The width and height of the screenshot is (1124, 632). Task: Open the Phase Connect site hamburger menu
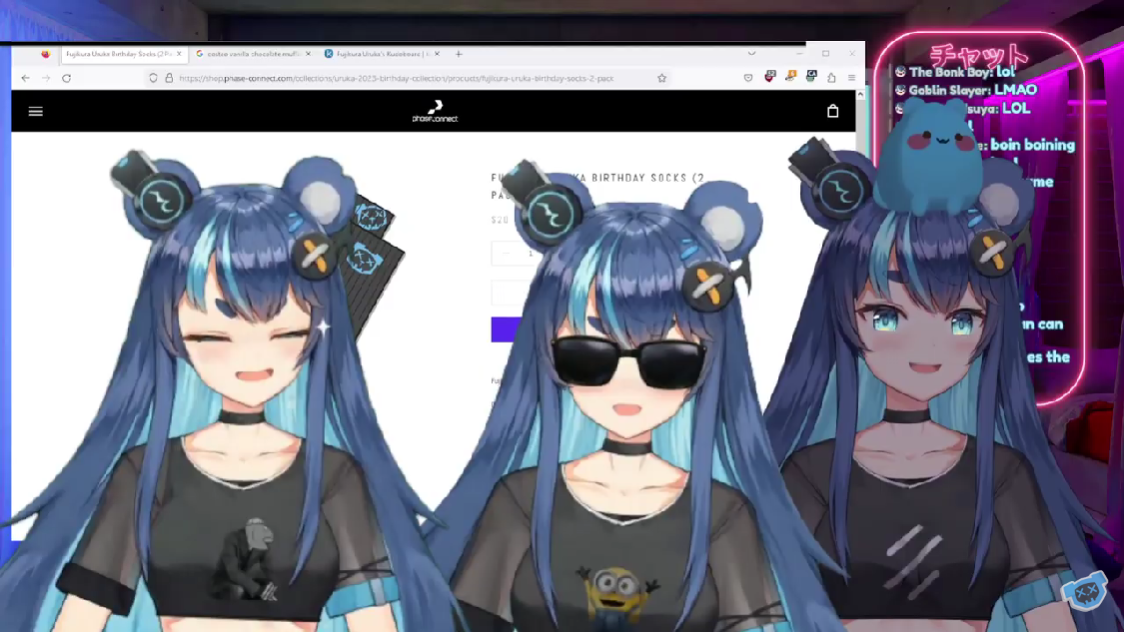point(35,111)
